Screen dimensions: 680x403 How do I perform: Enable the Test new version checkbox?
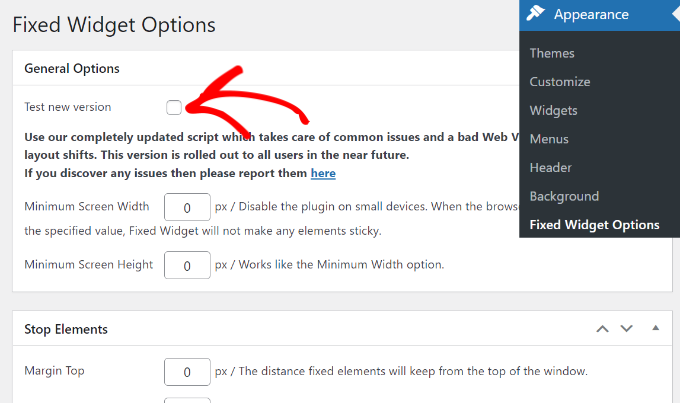pos(175,107)
